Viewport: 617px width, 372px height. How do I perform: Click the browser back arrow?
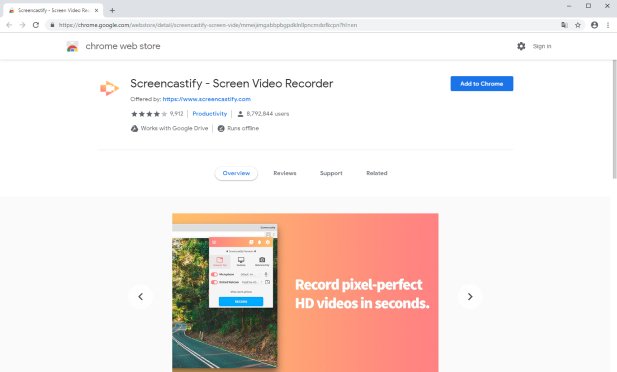(9, 25)
